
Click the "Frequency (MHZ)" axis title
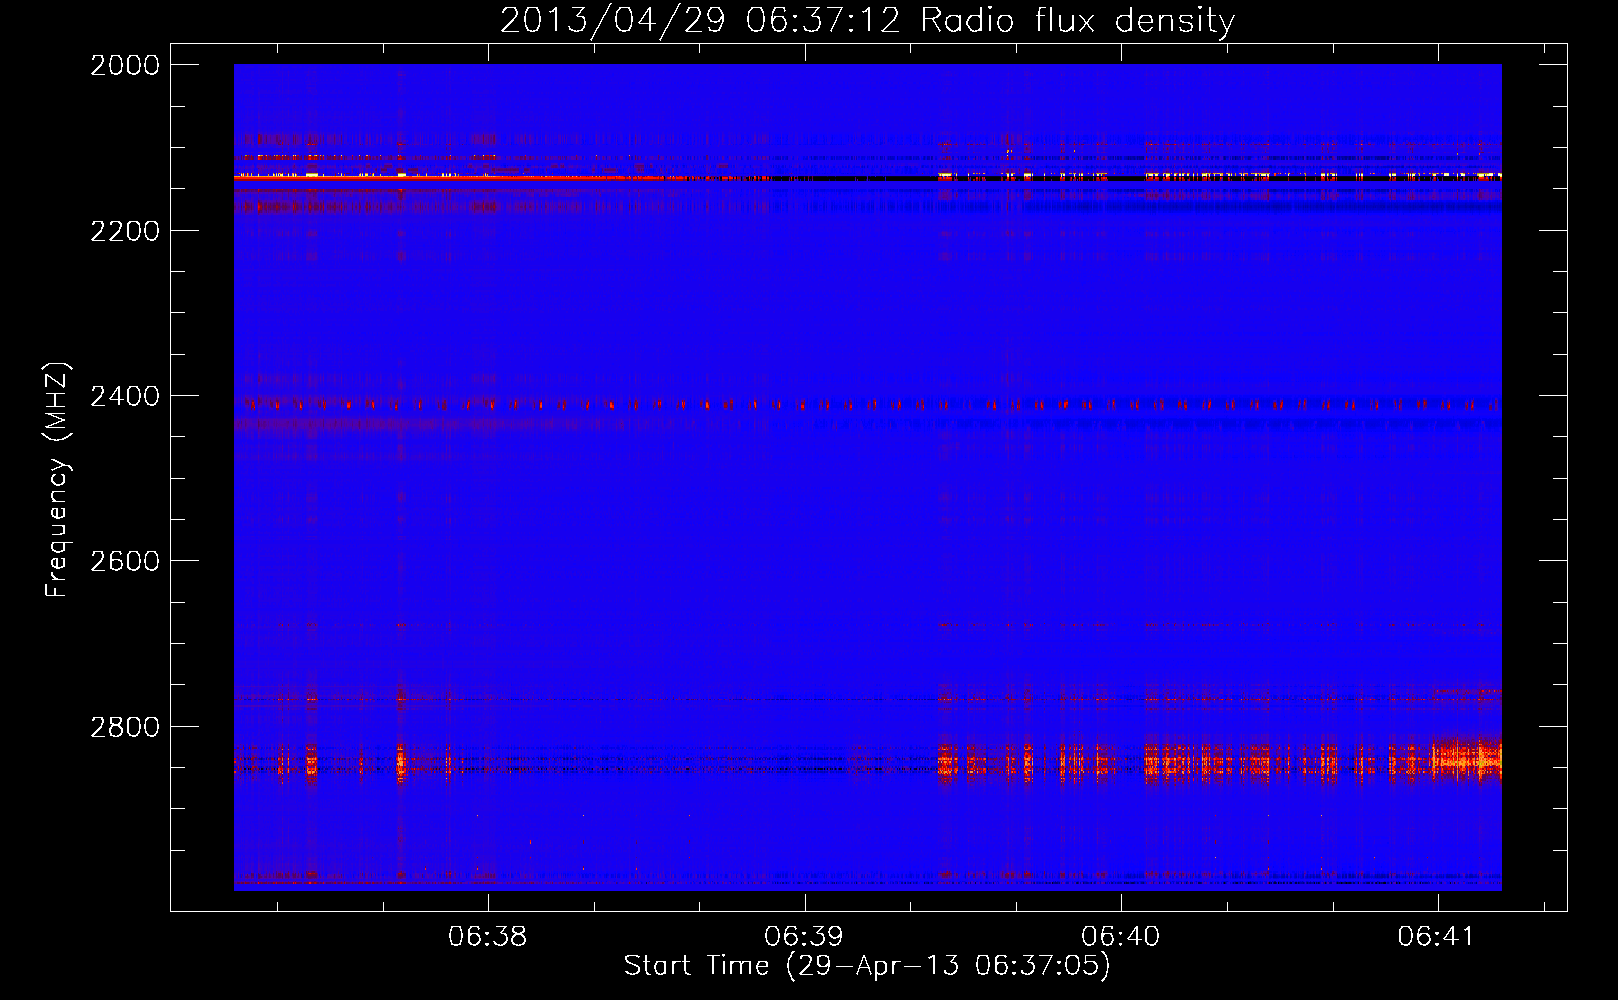pos(58,479)
